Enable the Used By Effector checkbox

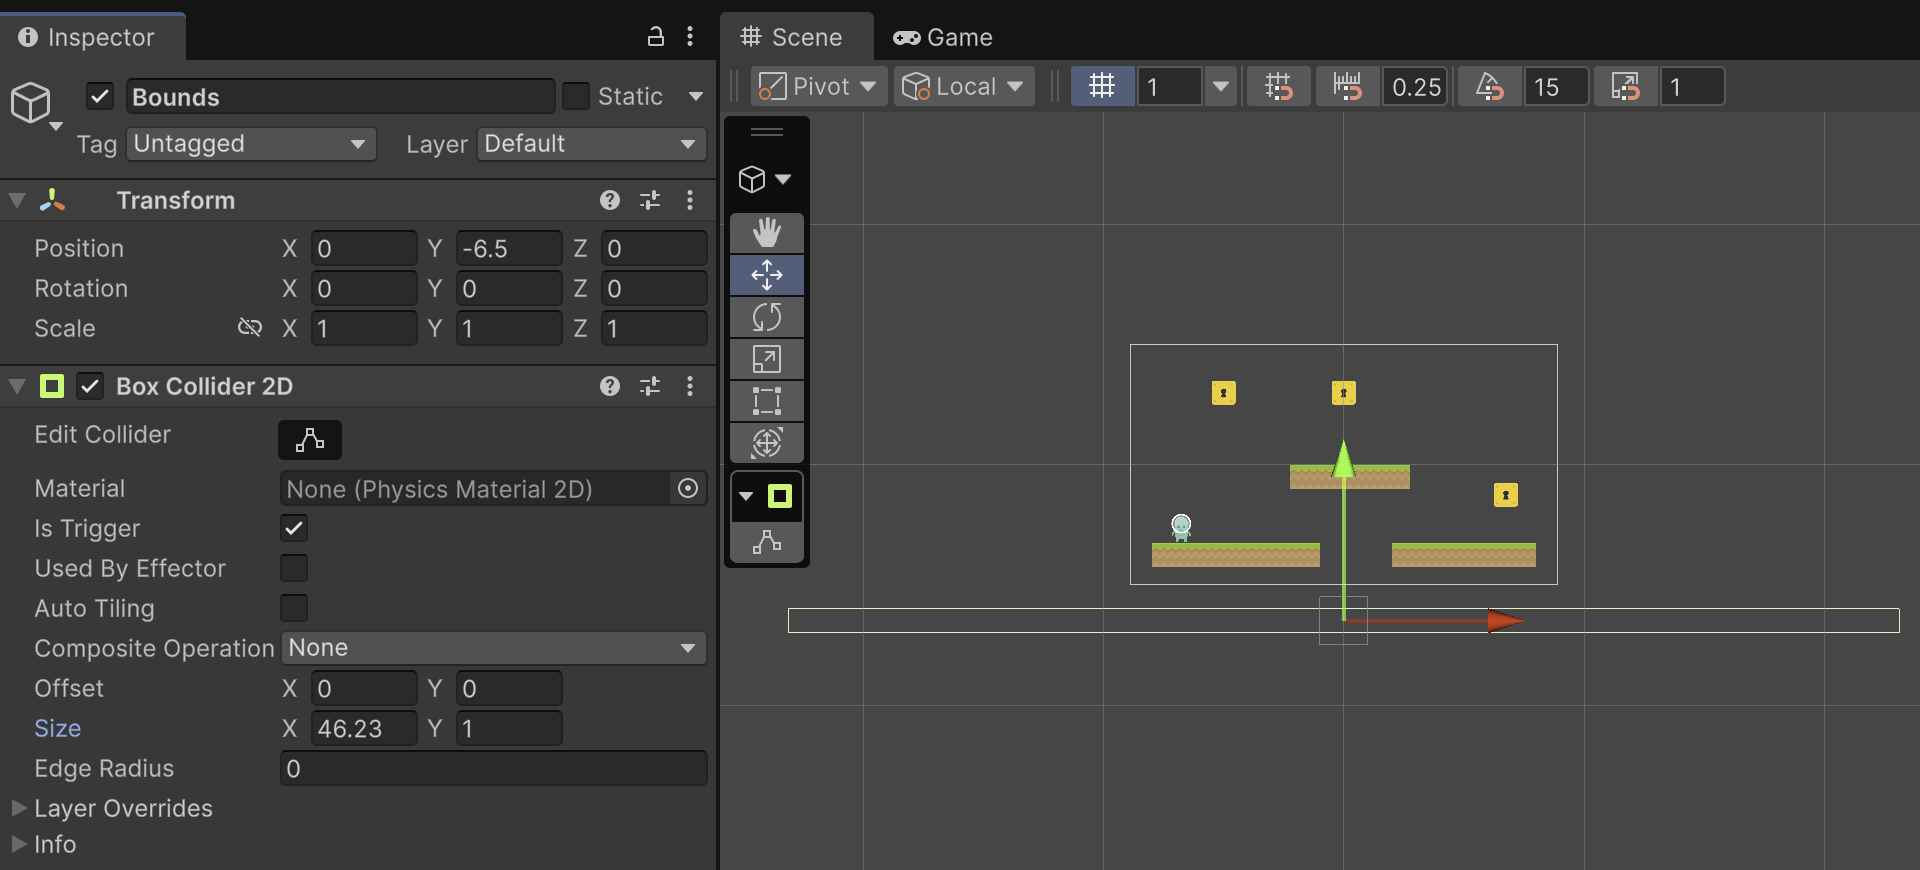pos(294,568)
